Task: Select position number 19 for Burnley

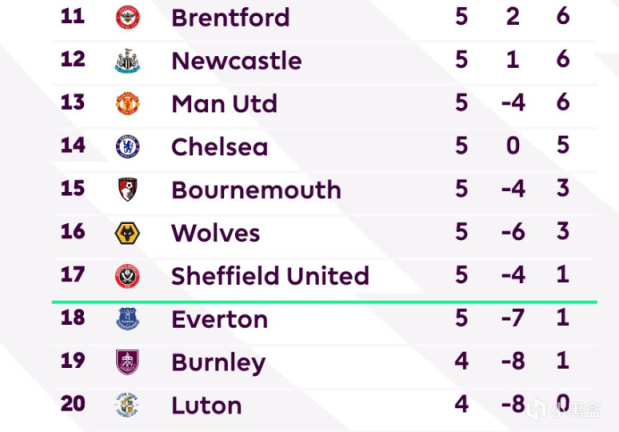Action: [73, 361]
